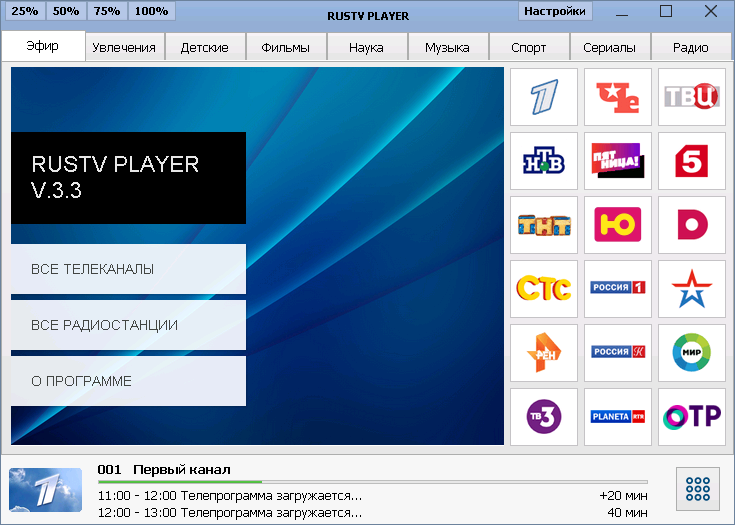735x525 pixels.
Task: Close the RUSTV PLAYER window
Action: coord(711,11)
